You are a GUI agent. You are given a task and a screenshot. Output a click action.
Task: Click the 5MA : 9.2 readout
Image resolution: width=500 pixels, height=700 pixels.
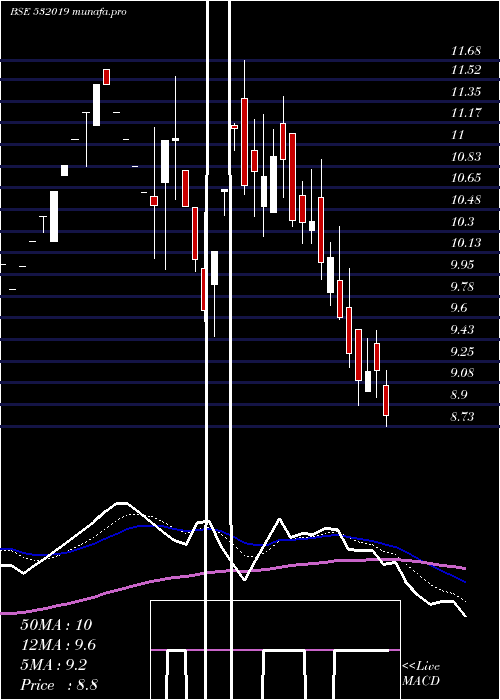coord(54,665)
